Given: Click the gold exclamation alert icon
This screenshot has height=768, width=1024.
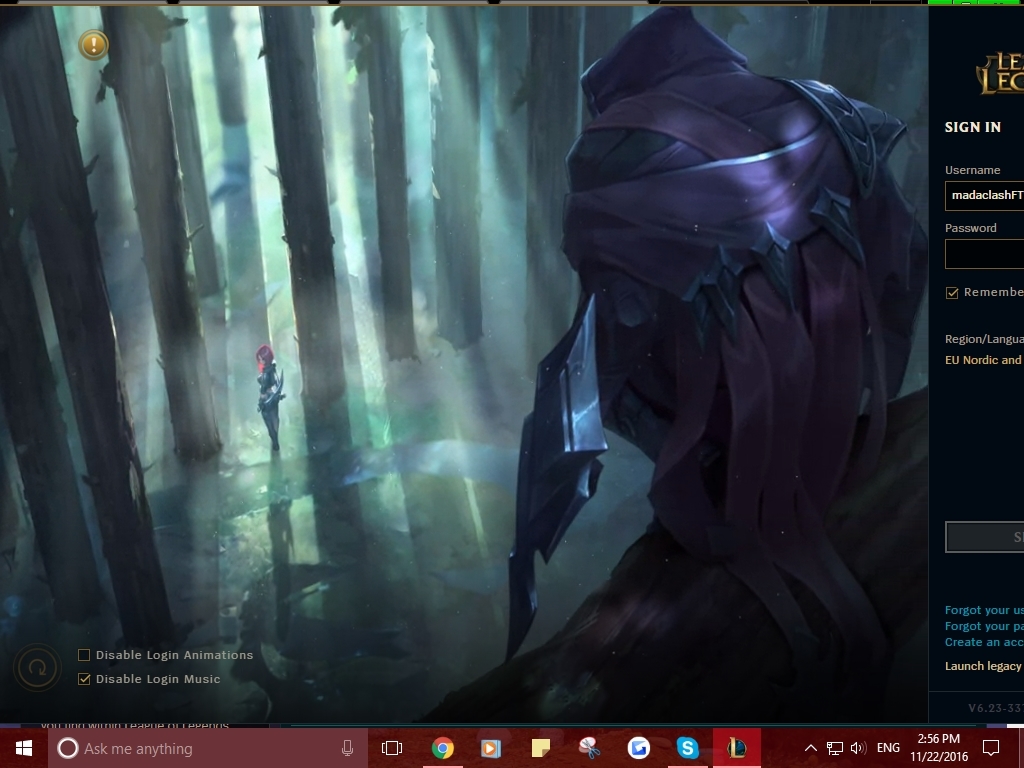Looking at the screenshot, I should click(93, 45).
